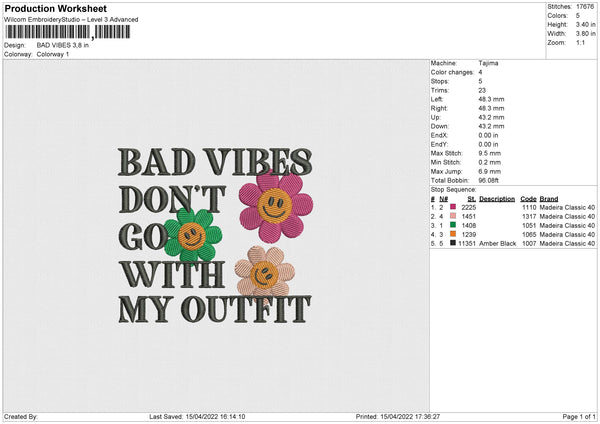Click stitch count 1239 in stop 4
600x424 pixels.
pos(469,235)
